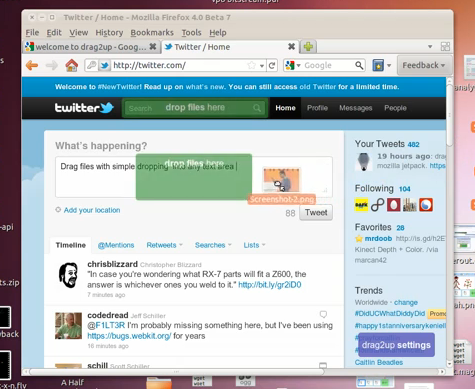Image resolution: width=475 pixels, height=389 pixels.
Task: Click the what's new link in the banner
Action: point(205,87)
